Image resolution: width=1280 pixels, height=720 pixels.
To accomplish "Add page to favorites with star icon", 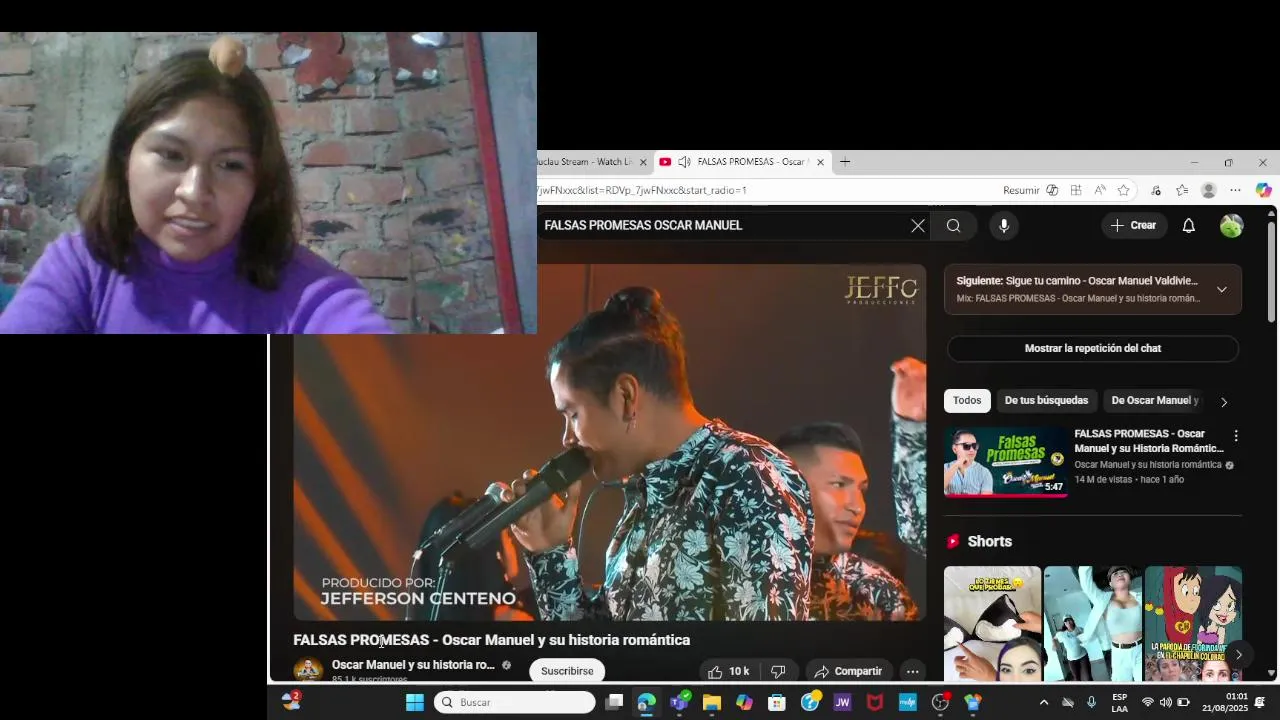I will (x=1124, y=190).
